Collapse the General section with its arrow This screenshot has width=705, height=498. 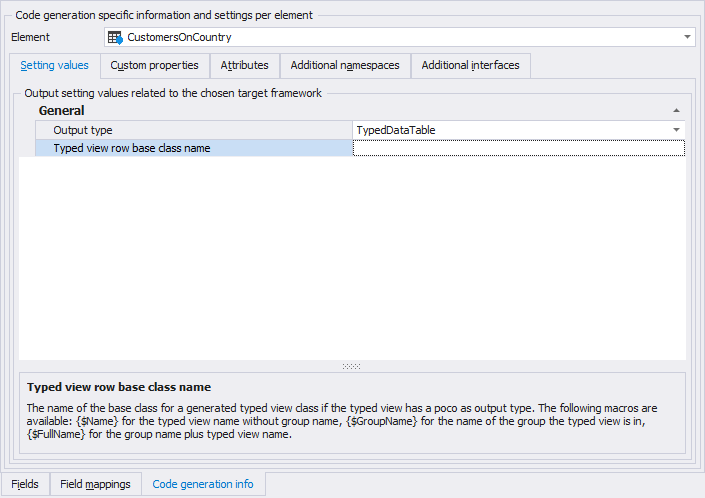click(676, 111)
